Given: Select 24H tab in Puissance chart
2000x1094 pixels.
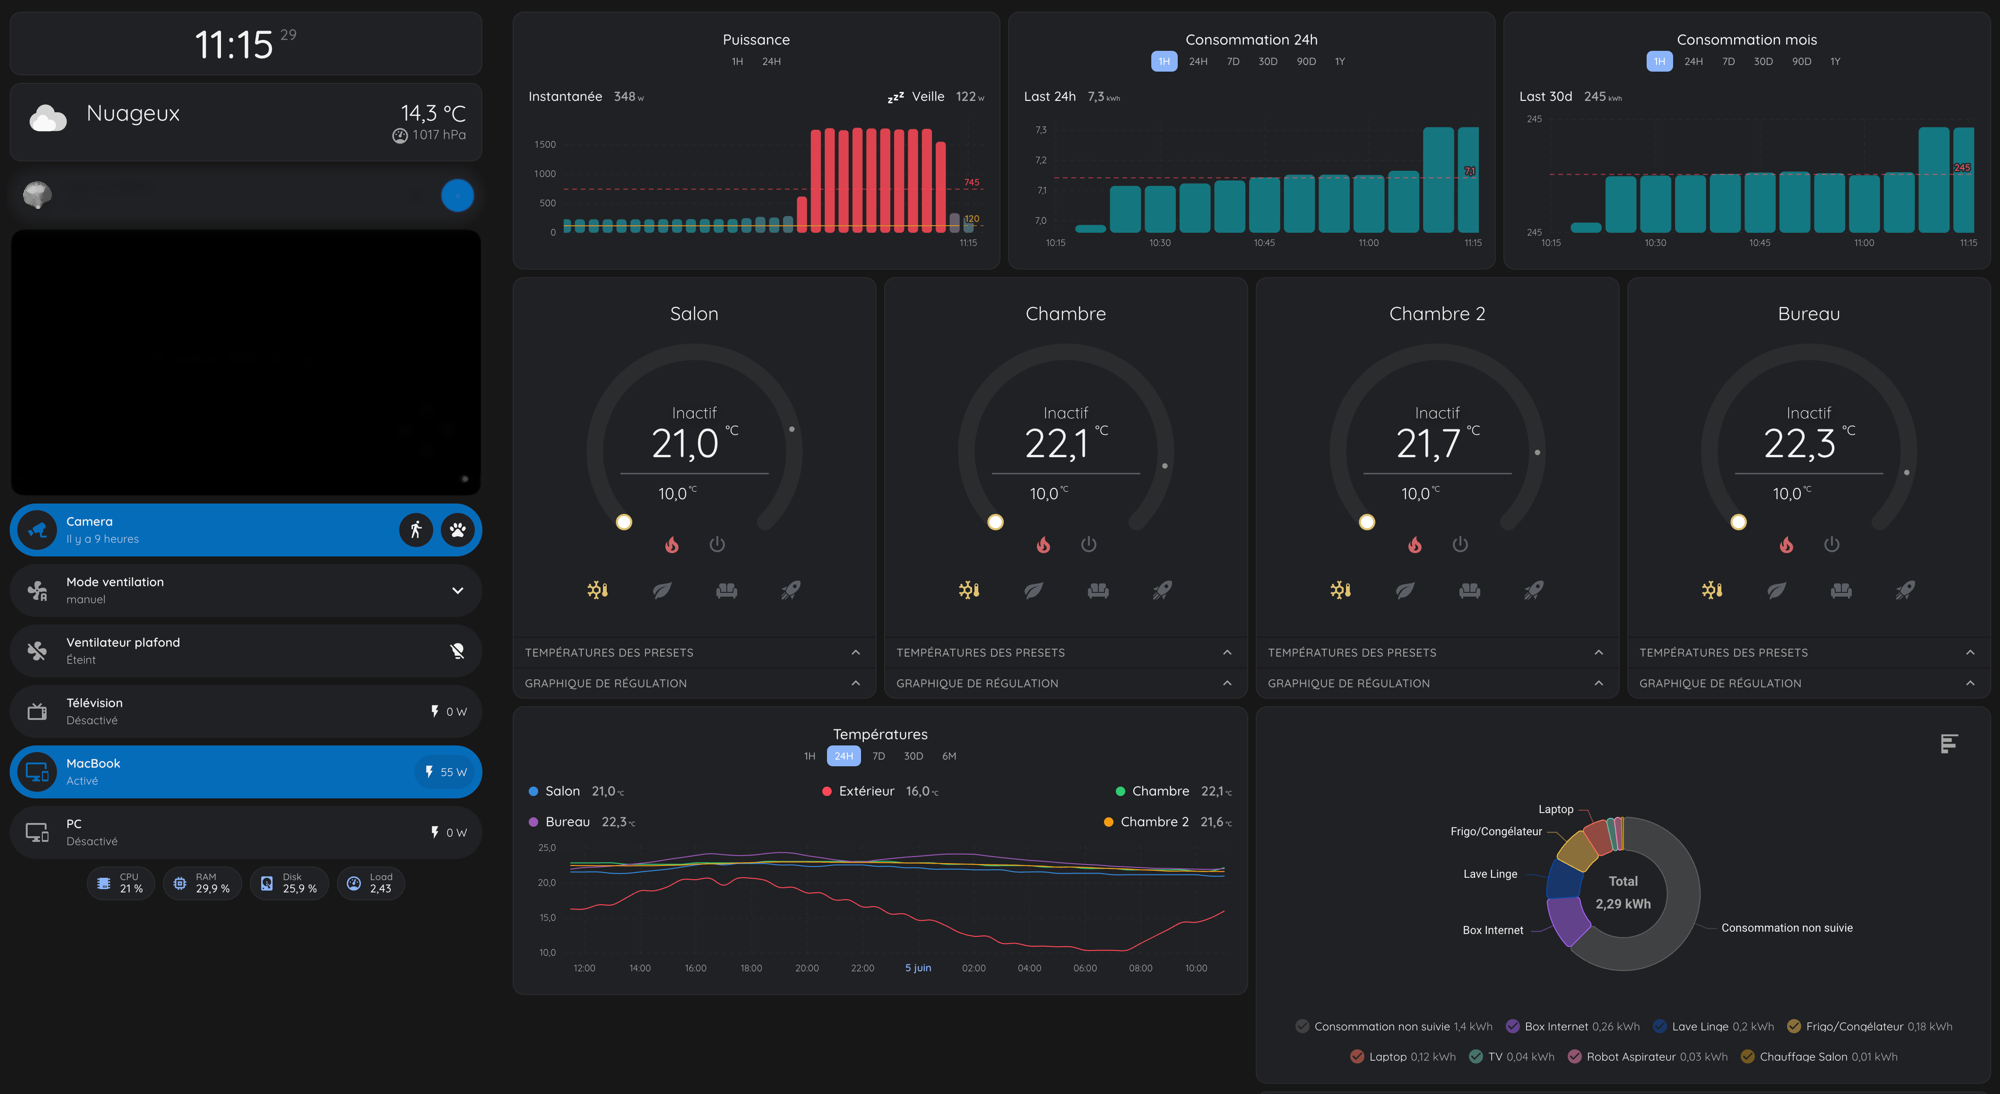Looking at the screenshot, I should pyautogui.click(x=771, y=62).
